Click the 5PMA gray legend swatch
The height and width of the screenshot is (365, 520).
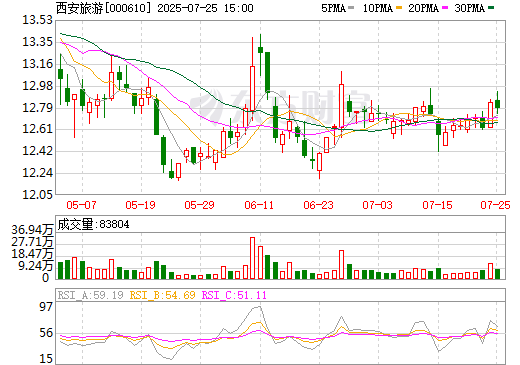click(x=351, y=8)
